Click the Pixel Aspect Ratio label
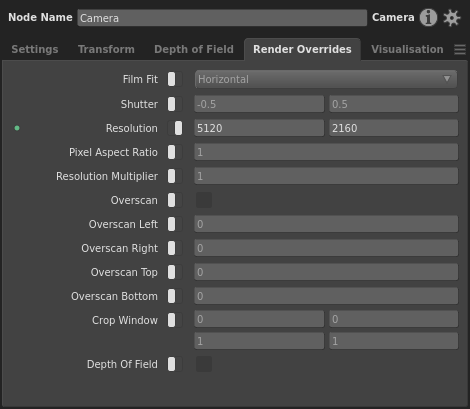Image resolution: width=470 pixels, height=409 pixels. [x=113, y=152]
